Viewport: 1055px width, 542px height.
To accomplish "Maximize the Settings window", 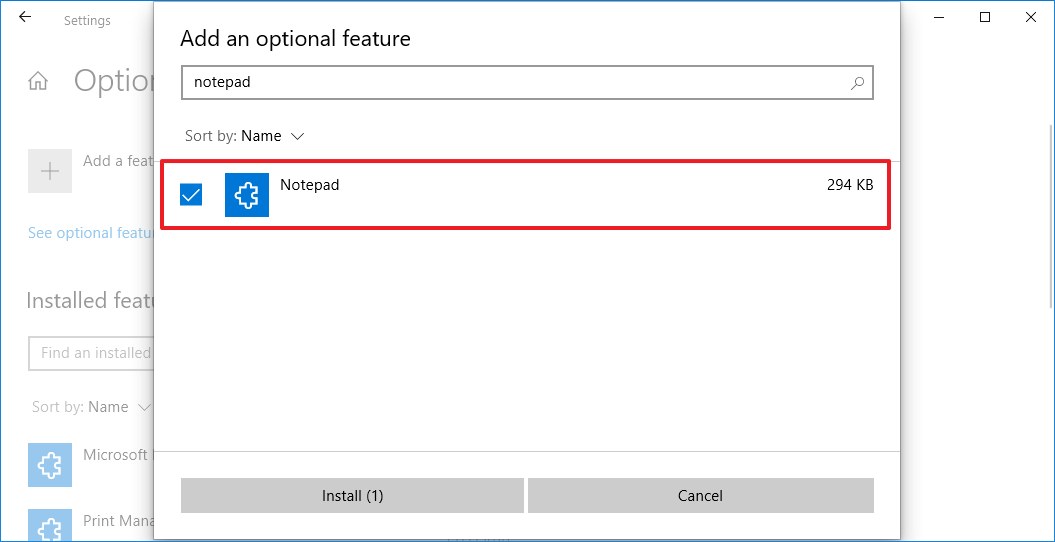I will pos(985,18).
